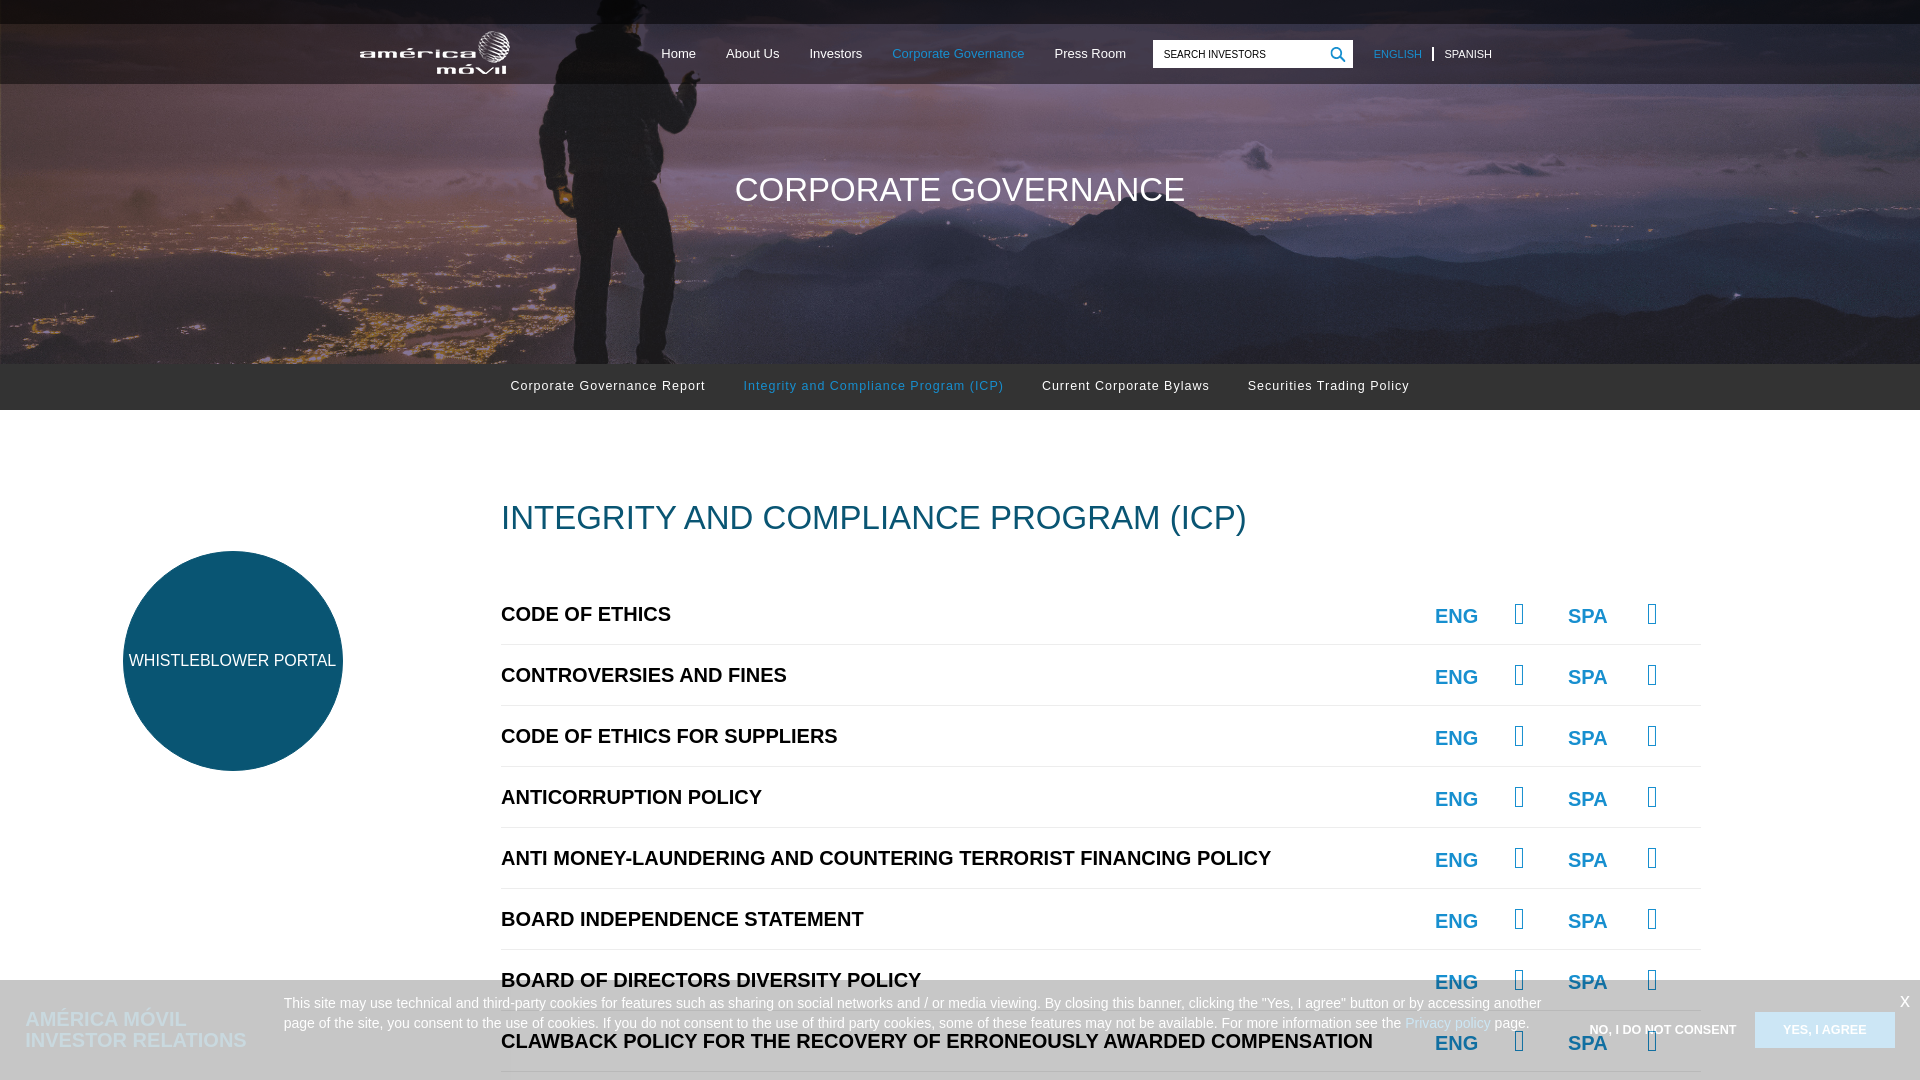
Task: Open Code of Ethics for Suppliers English icon
Action: 1519,736
